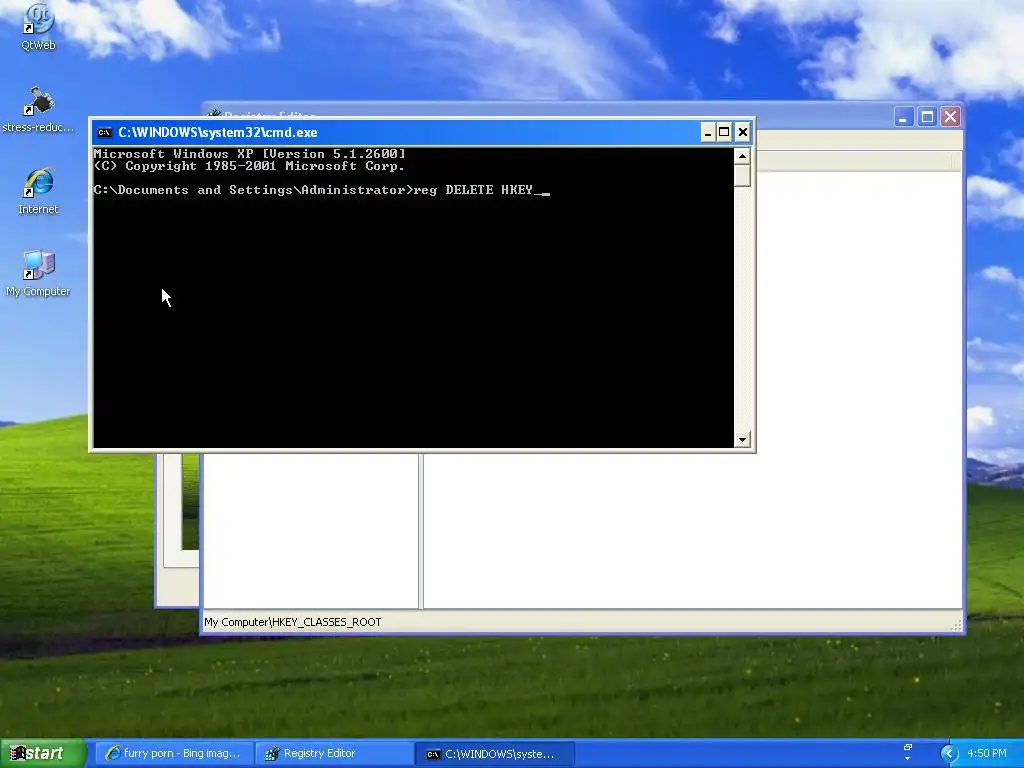Close the cmd.exe window
The width and height of the screenshot is (1024, 768).
(743, 133)
